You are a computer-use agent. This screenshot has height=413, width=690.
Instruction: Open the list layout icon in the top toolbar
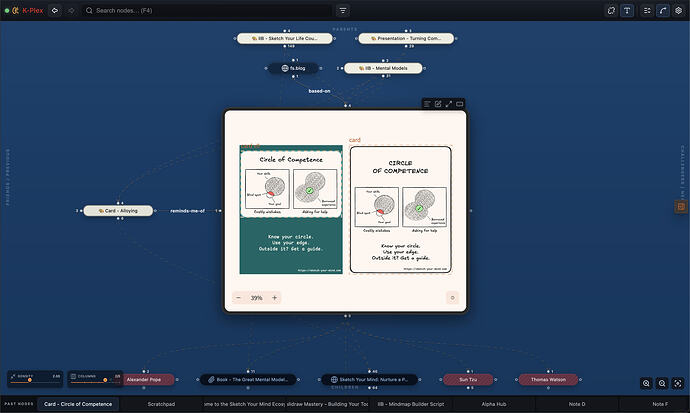click(x=647, y=11)
